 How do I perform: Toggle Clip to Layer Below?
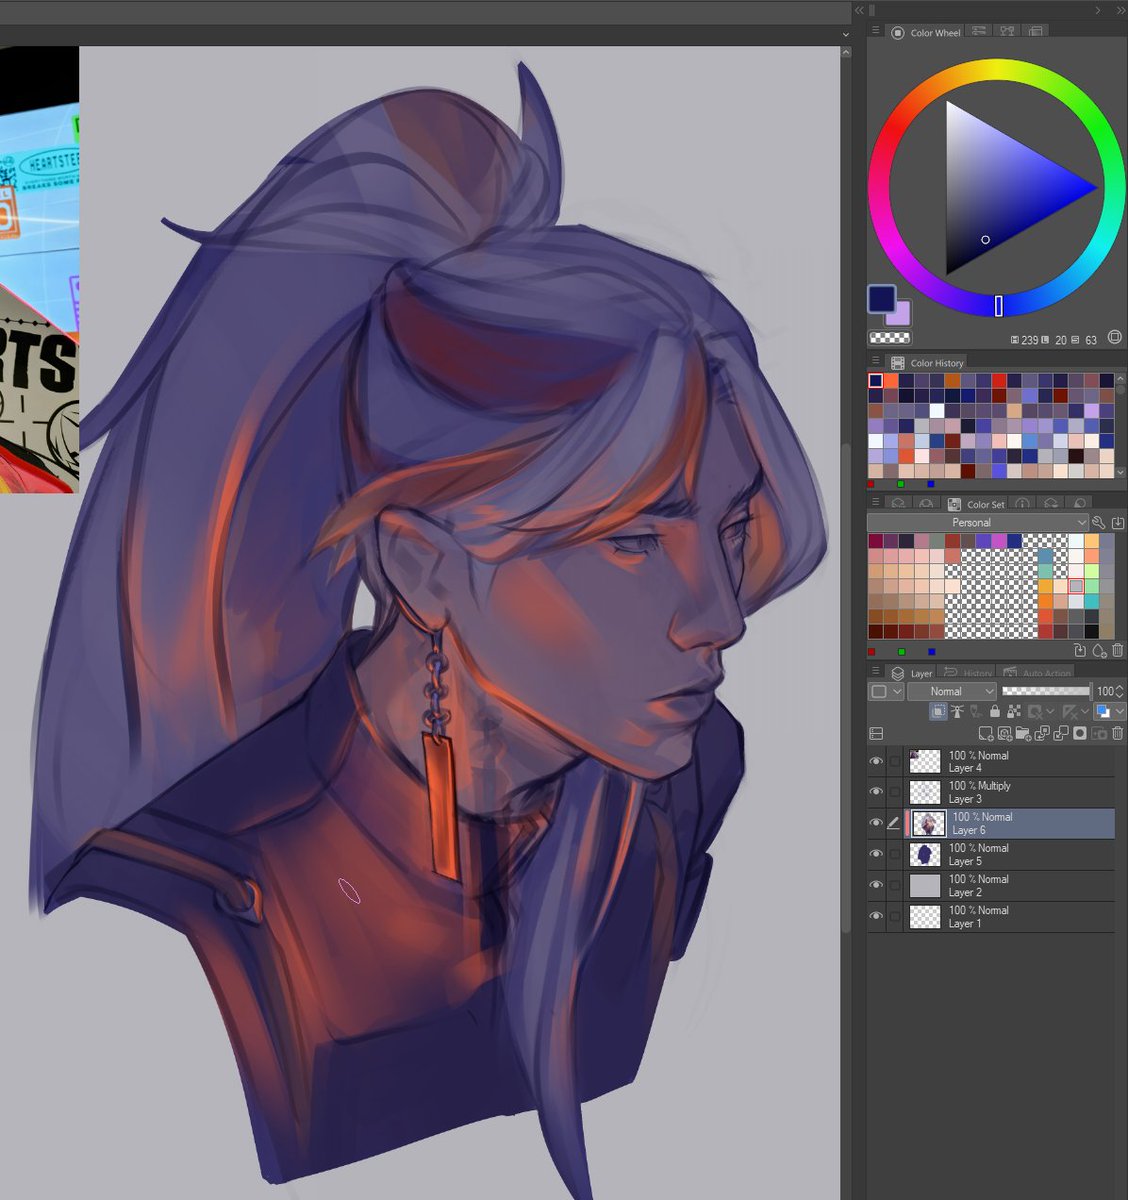[x=939, y=712]
